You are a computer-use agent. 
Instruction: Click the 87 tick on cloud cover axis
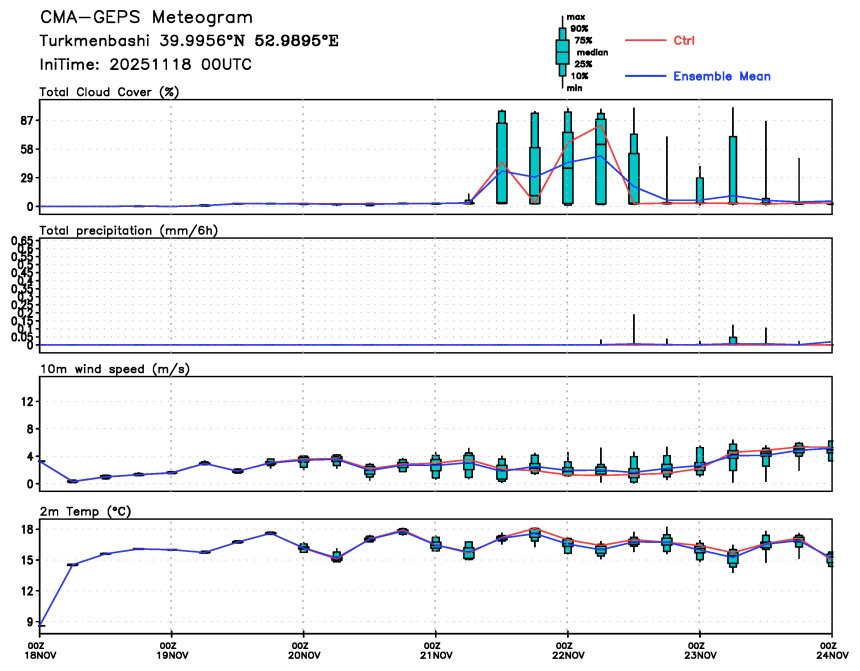click(24, 120)
